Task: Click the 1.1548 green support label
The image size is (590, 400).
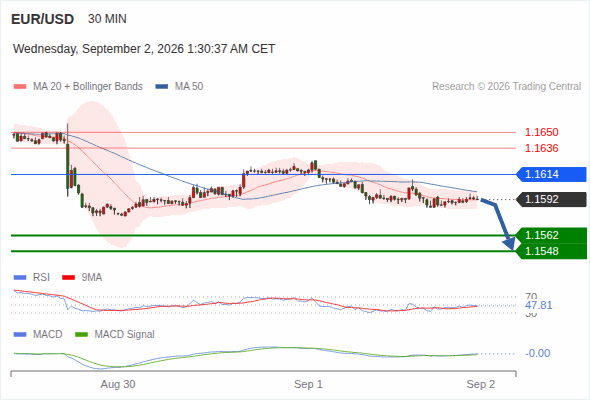Action: [551, 251]
